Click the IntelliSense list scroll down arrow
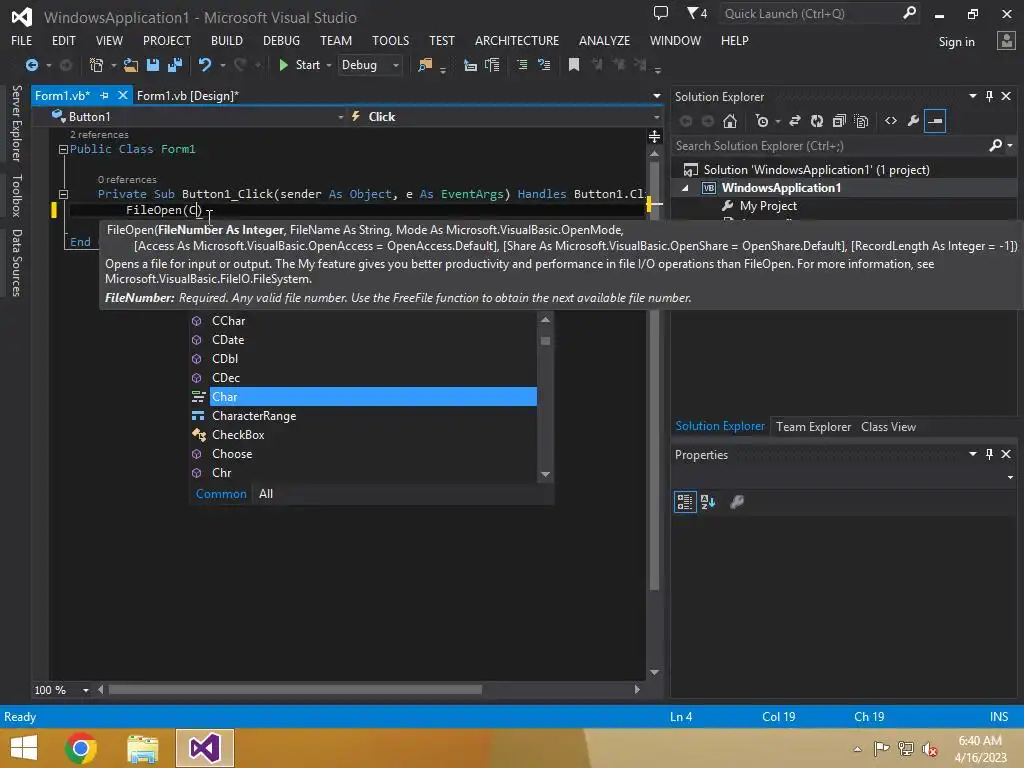Screen dimensions: 1024x768 pos(545,474)
